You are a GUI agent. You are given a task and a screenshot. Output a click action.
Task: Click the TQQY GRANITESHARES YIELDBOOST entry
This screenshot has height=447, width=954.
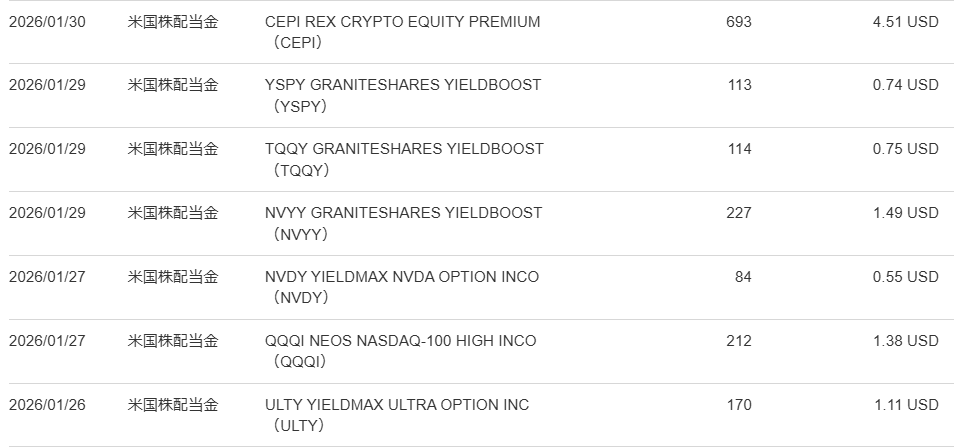[x=404, y=149]
